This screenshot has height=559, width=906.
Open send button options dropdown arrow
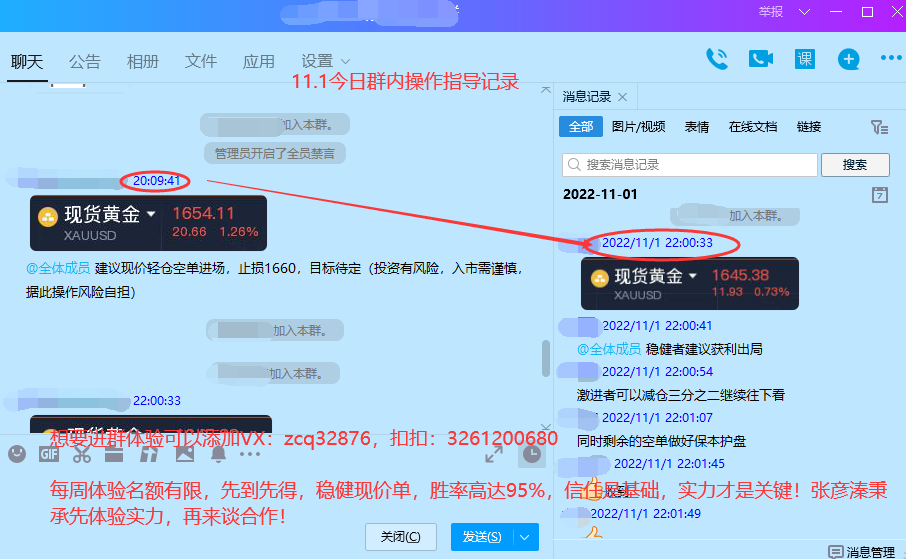click(526, 537)
